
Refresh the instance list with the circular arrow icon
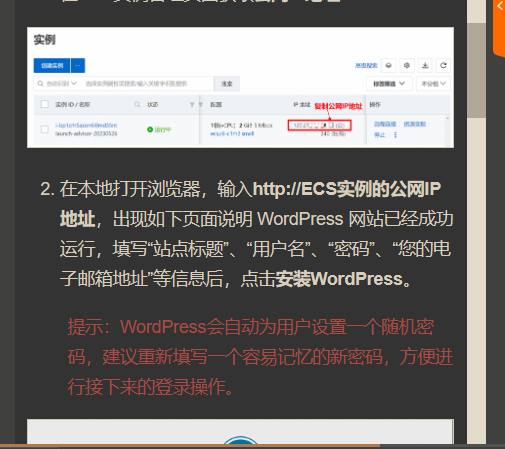pos(443,65)
